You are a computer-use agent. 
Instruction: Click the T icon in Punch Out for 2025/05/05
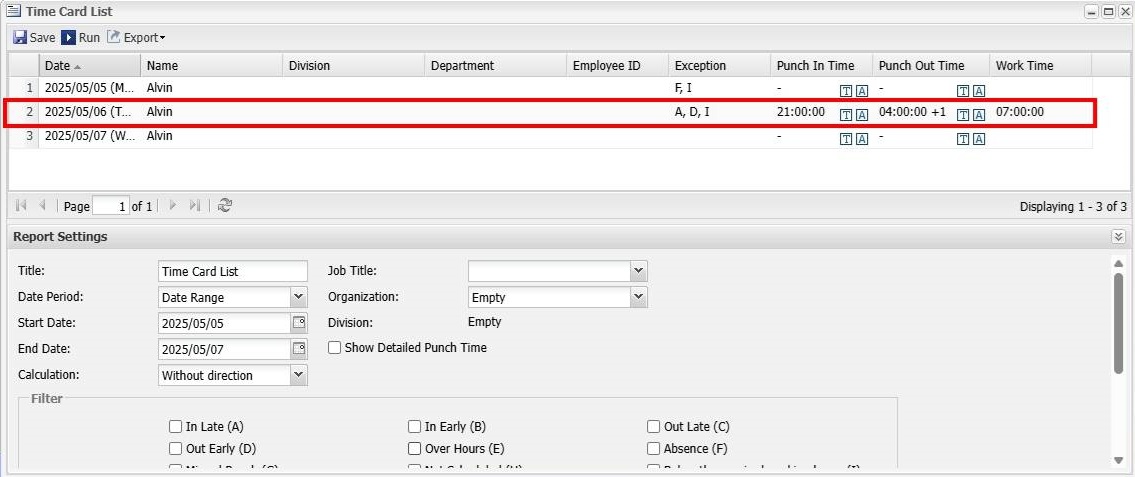click(x=963, y=91)
